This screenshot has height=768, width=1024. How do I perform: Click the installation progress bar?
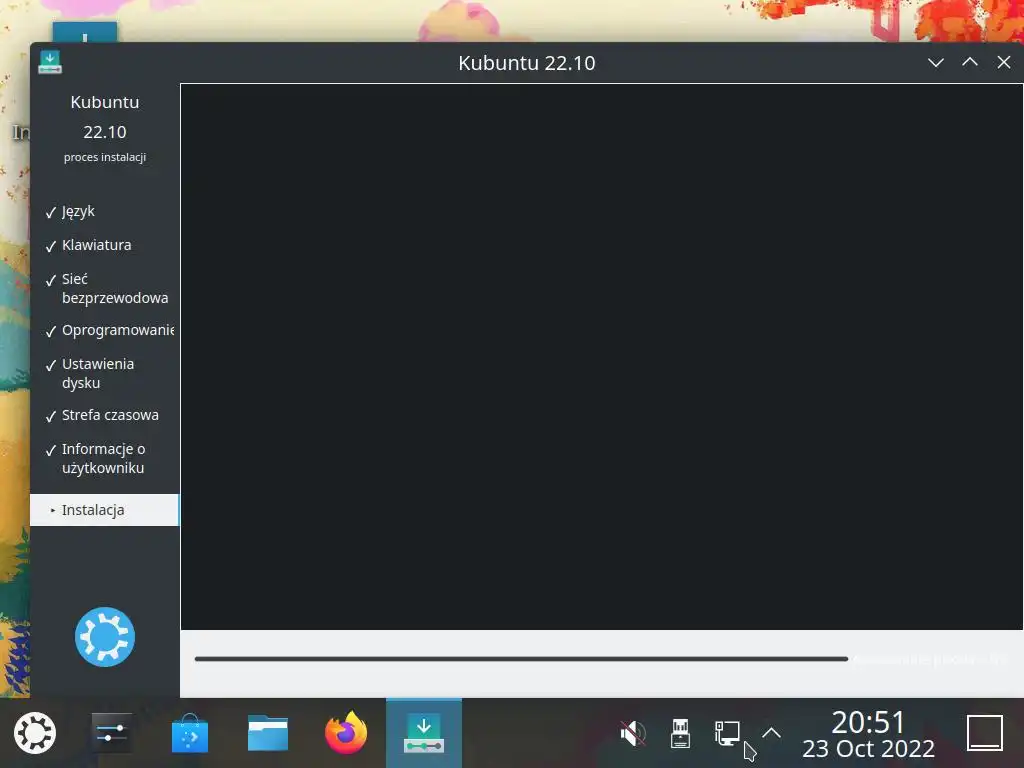(x=521, y=659)
